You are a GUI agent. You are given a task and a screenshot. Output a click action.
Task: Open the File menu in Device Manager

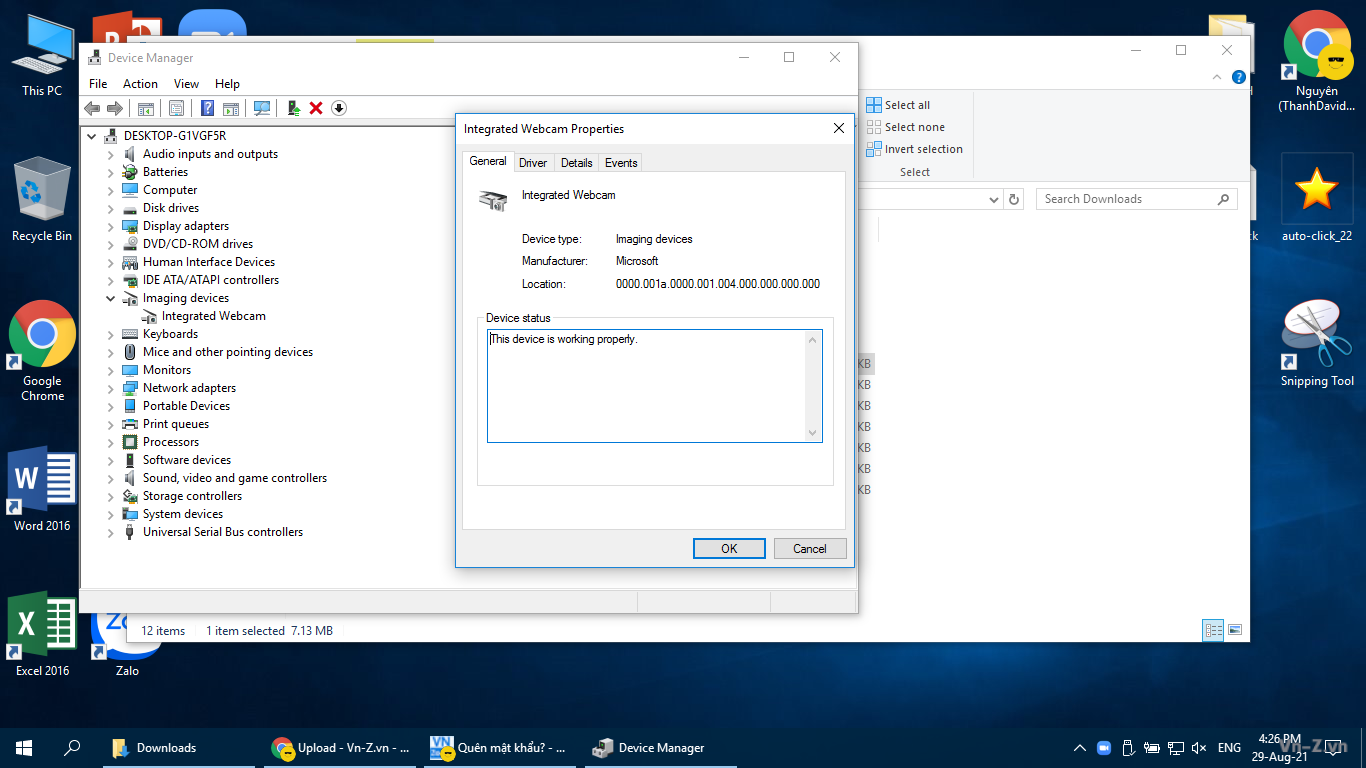pos(98,84)
